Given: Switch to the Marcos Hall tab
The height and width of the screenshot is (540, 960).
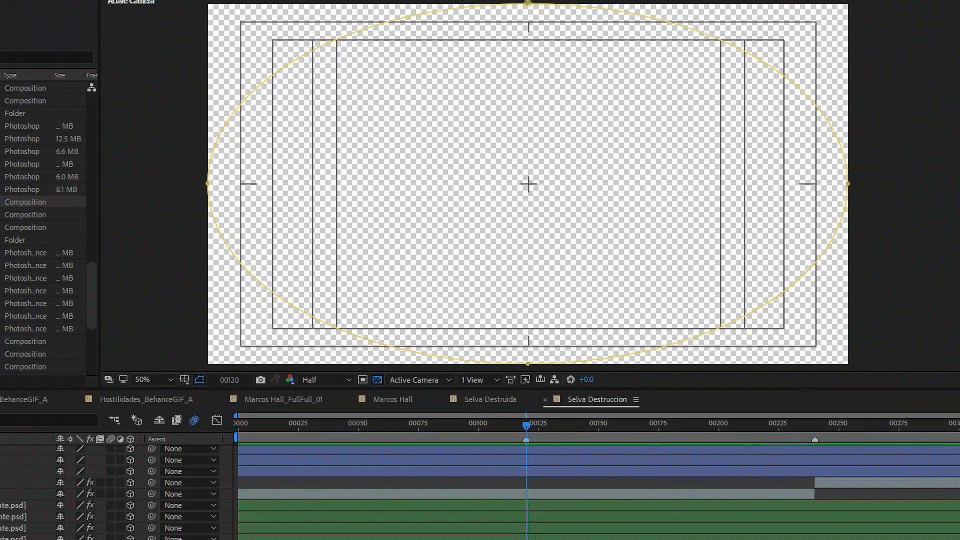Looking at the screenshot, I should click(x=393, y=399).
